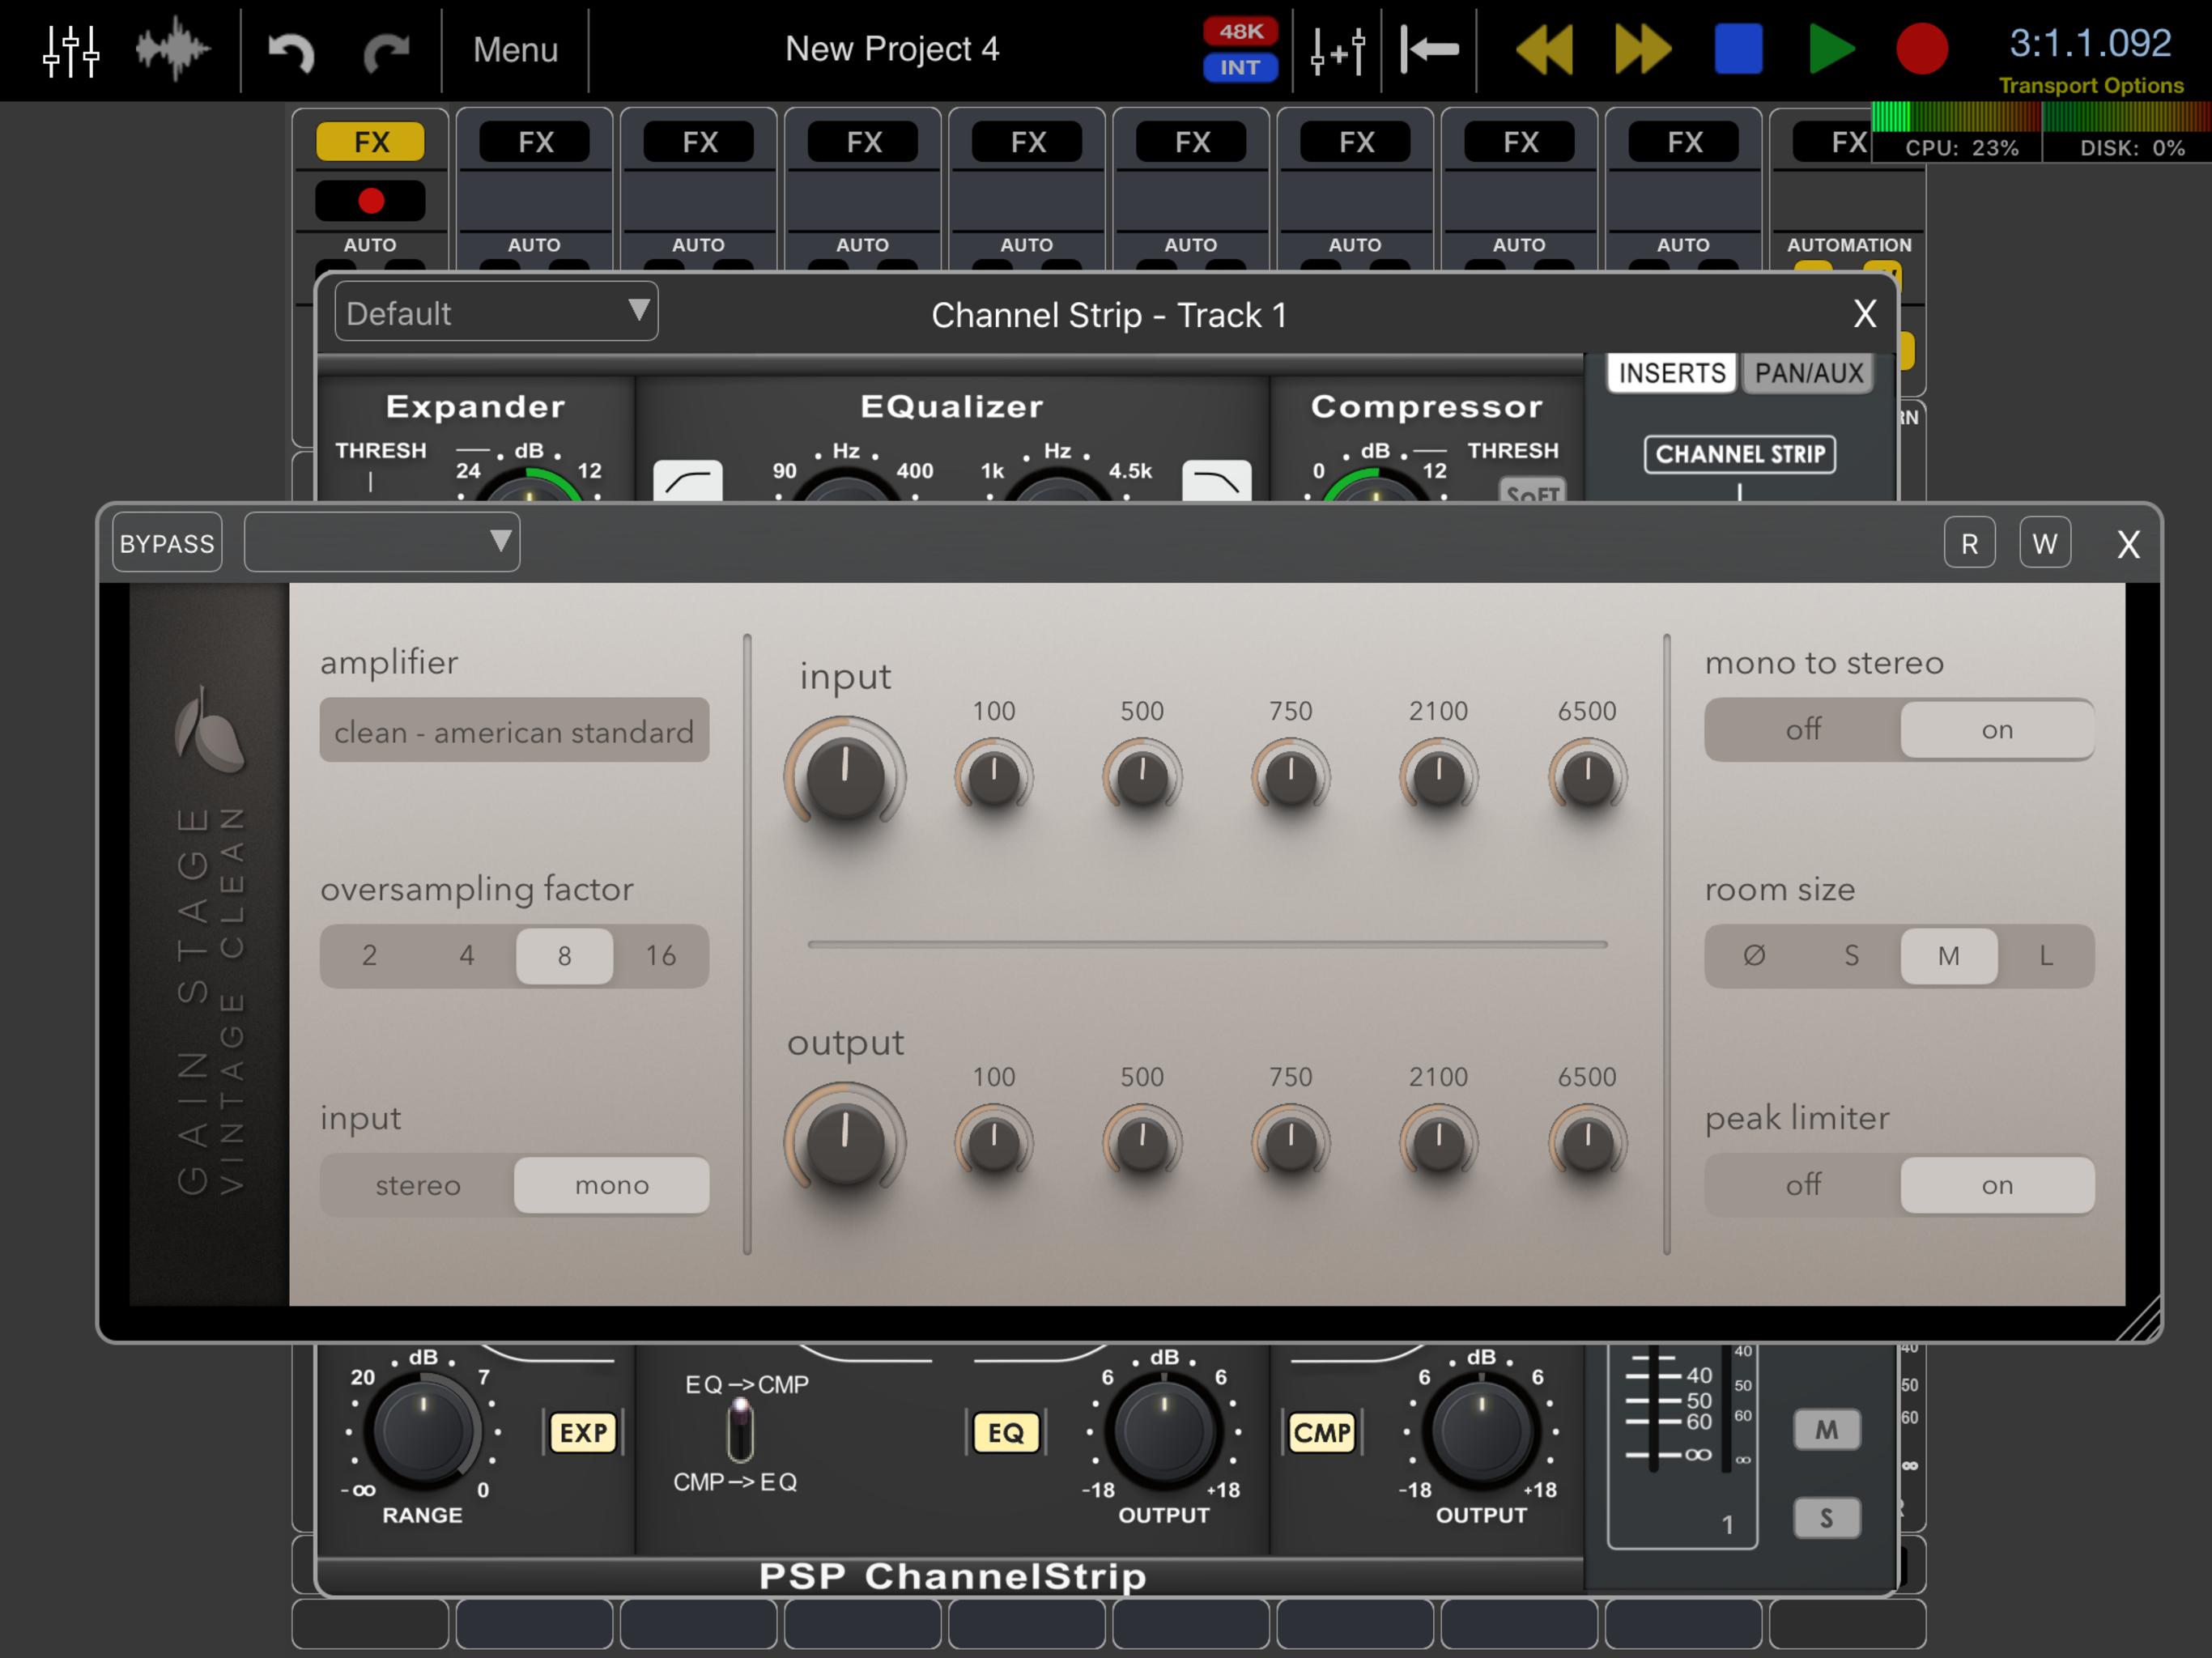The image size is (2212, 1658).
Task: Click the undo arrow
Action: point(291,50)
